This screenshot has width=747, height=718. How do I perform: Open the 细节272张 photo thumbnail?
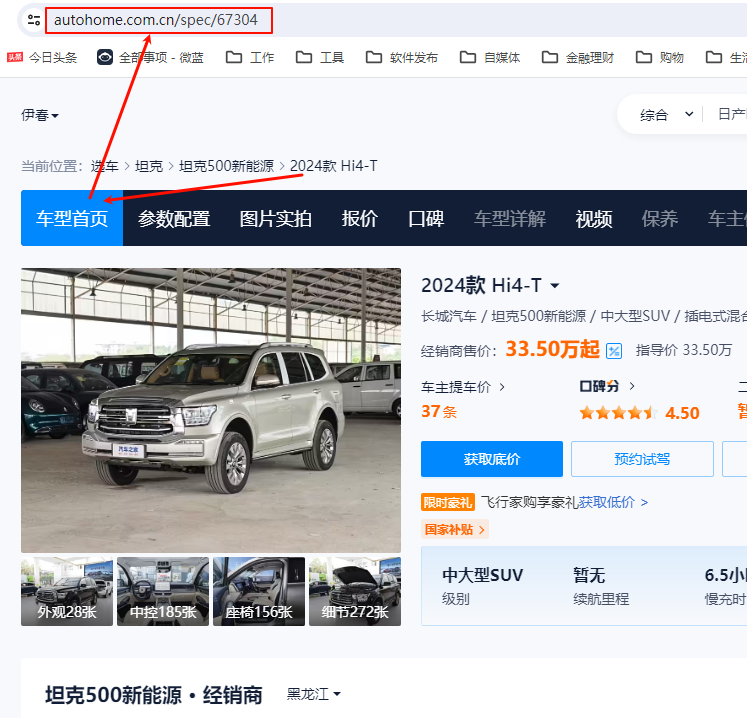point(355,591)
